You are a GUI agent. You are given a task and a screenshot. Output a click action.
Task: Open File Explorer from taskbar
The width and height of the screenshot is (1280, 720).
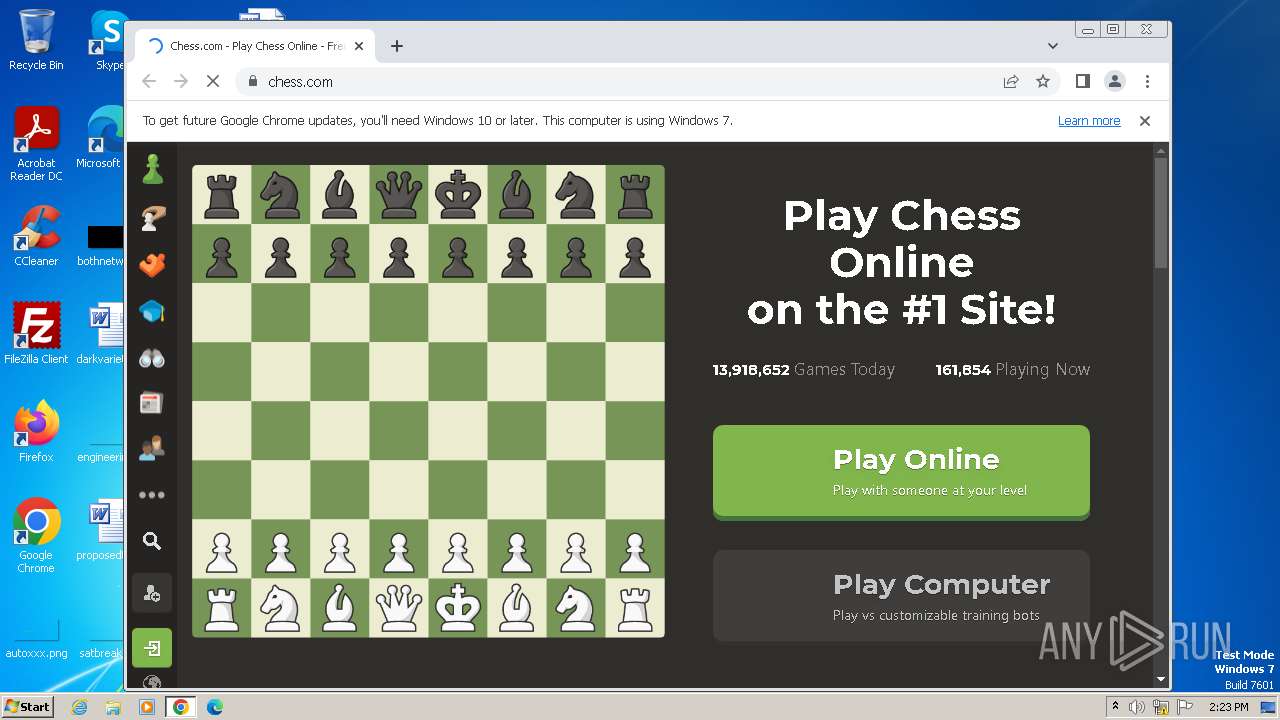click(x=113, y=707)
